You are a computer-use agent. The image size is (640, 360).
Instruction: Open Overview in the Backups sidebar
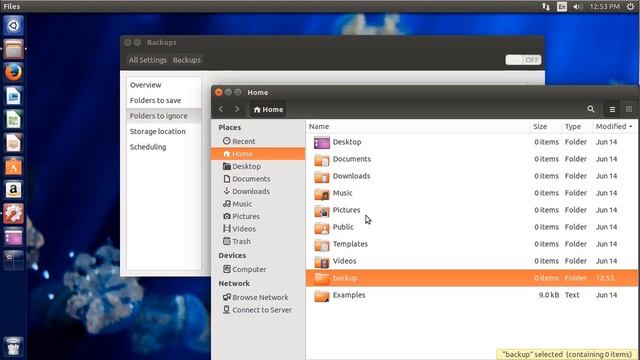[164, 85]
